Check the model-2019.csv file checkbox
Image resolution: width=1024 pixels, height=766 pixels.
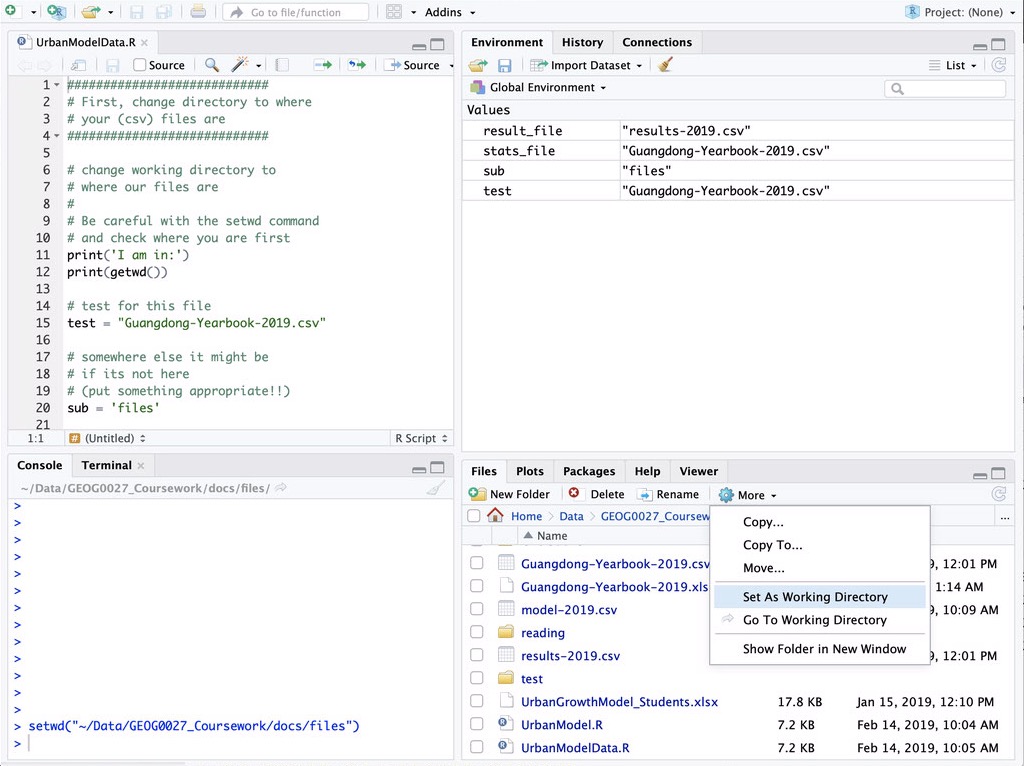477,609
